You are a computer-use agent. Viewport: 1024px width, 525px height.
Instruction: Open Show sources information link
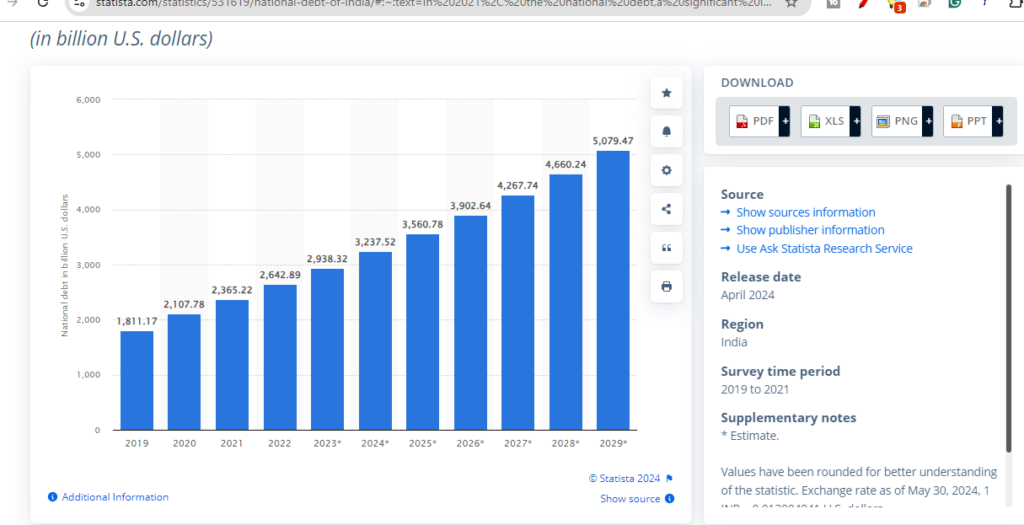tap(805, 212)
